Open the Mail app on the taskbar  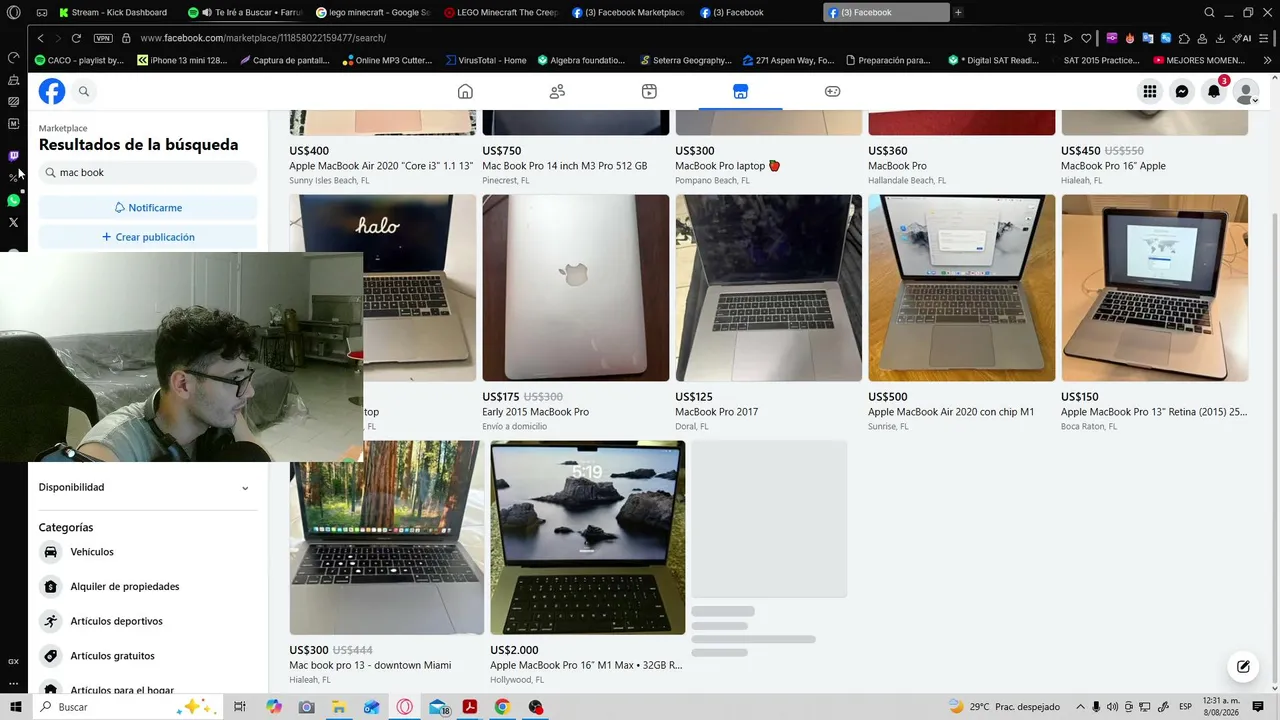coord(437,707)
